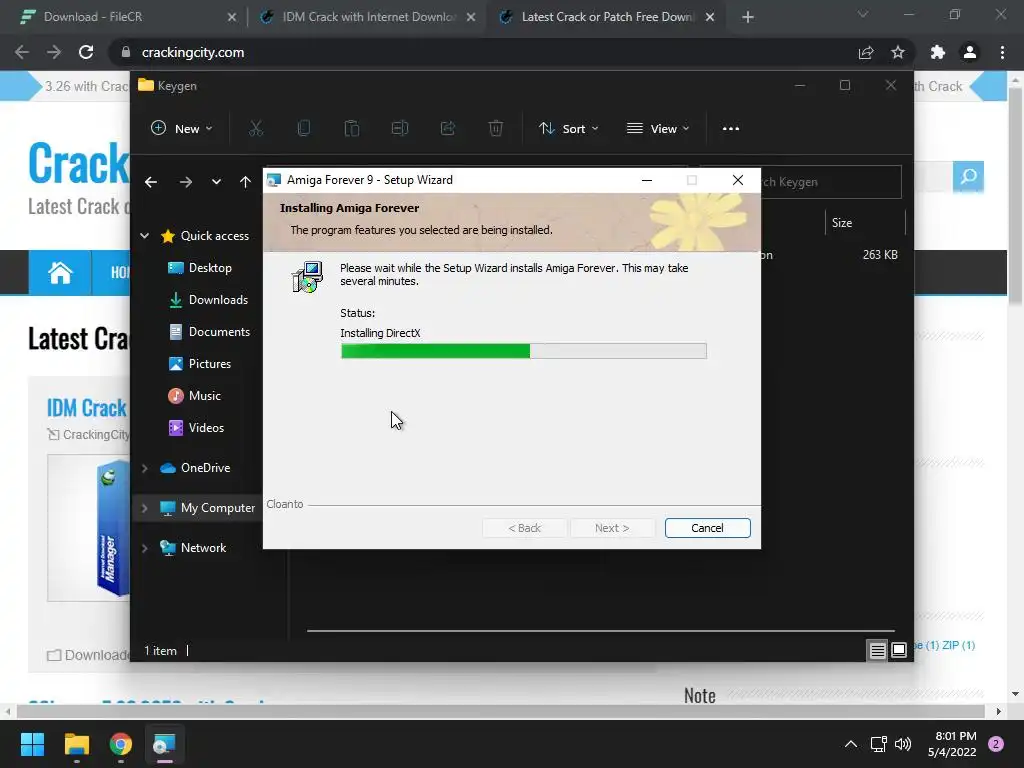Expand the OneDrive tree node
Image resolution: width=1024 pixels, height=768 pixels.
pyautogui.click(x=144, y=468)
